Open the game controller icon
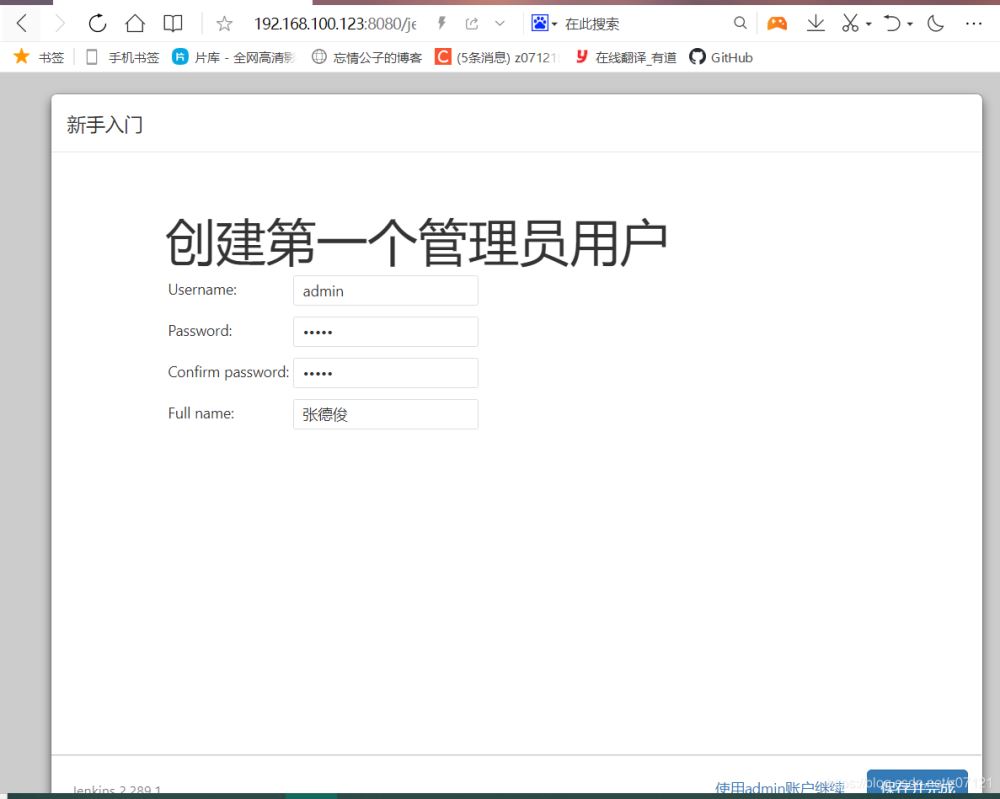 (x=777, y=23)
